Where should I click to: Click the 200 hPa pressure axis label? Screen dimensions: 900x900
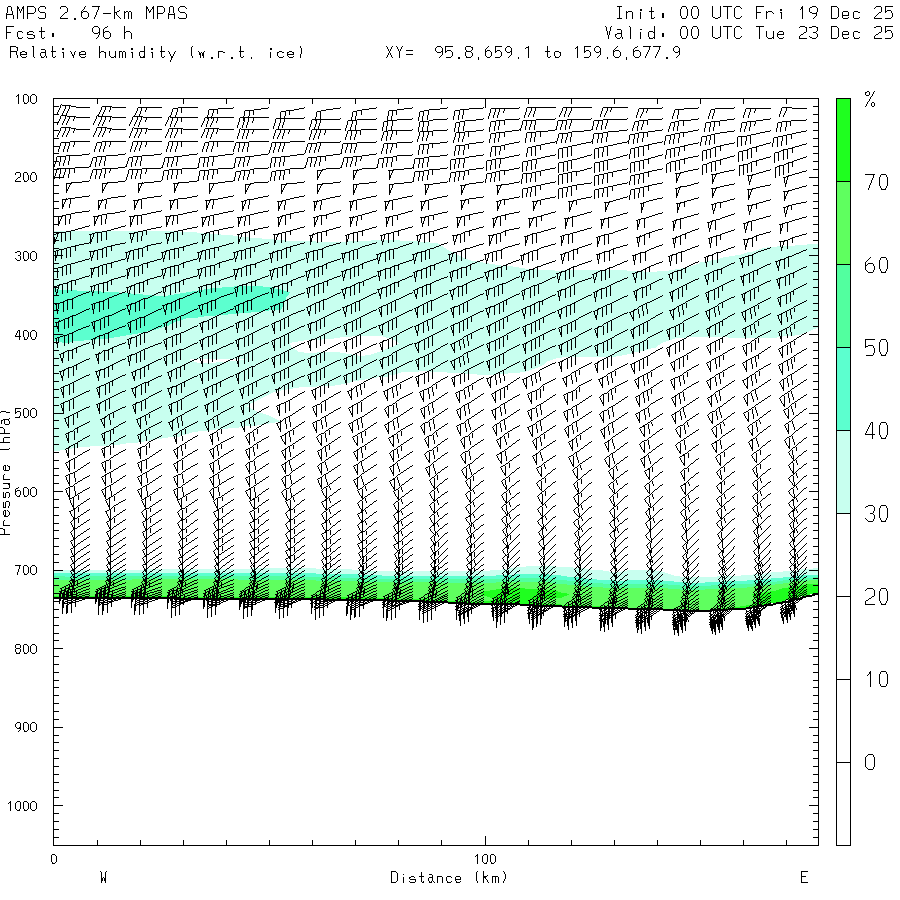[26, 177]
